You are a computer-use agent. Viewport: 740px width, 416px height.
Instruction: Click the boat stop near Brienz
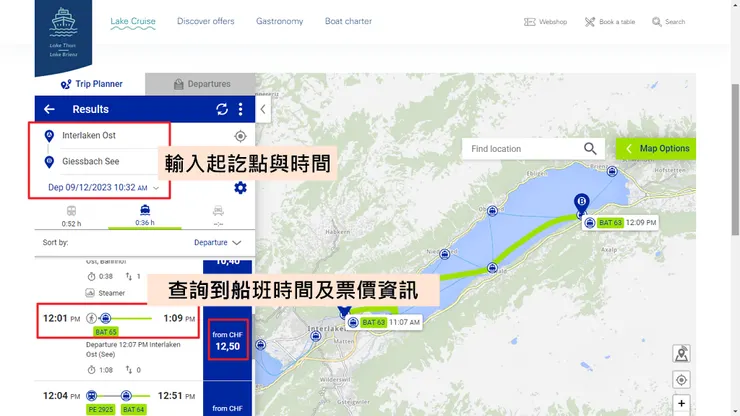tap(612, 171)
